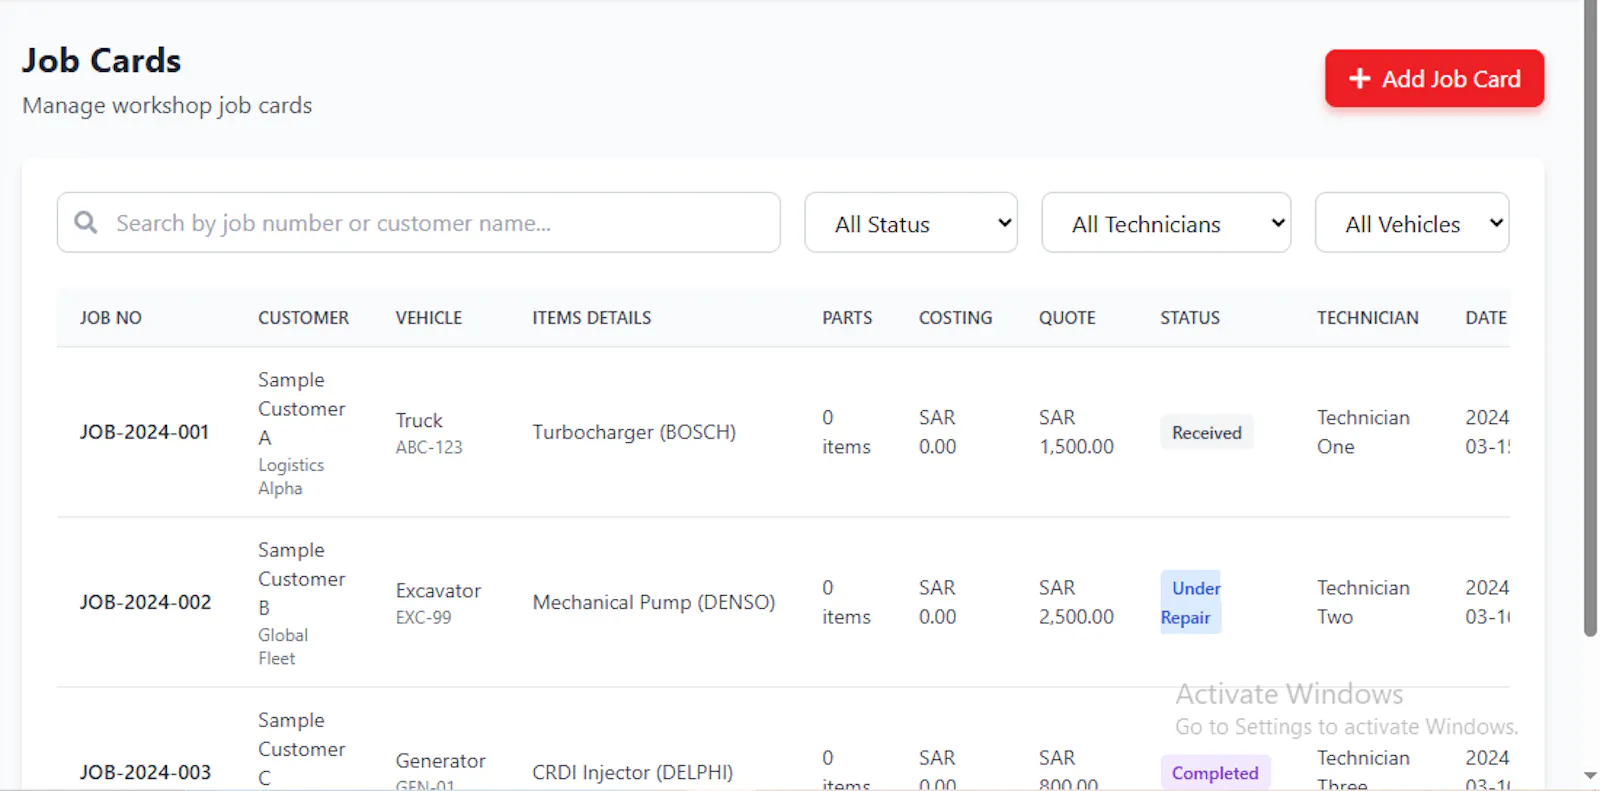Open job JOB-2024-001

point(145,432)
